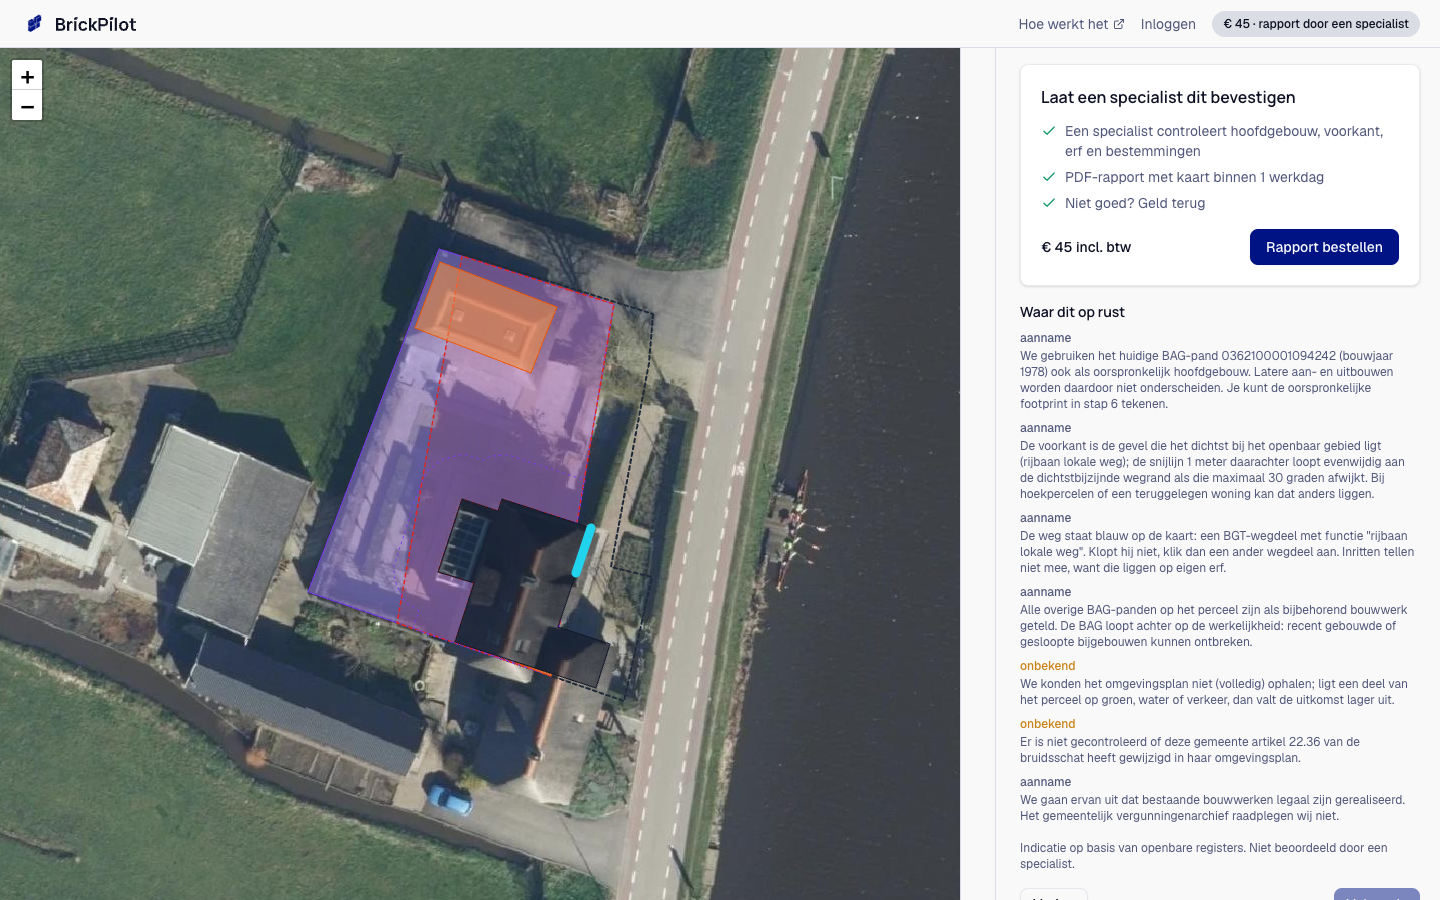The width and height of the screenshot is (1440, 900).
Task: Click the cyan front facade line on the map
Action: [583, 551]
